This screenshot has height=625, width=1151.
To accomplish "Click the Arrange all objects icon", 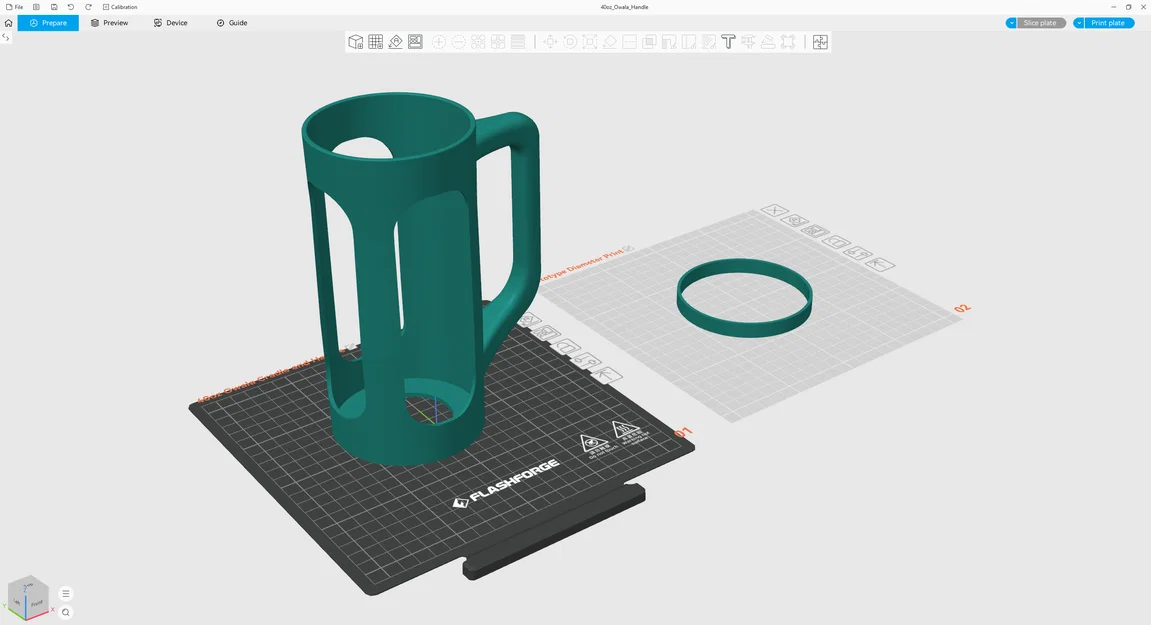I will pyautogui.click(x=415, y=42).
